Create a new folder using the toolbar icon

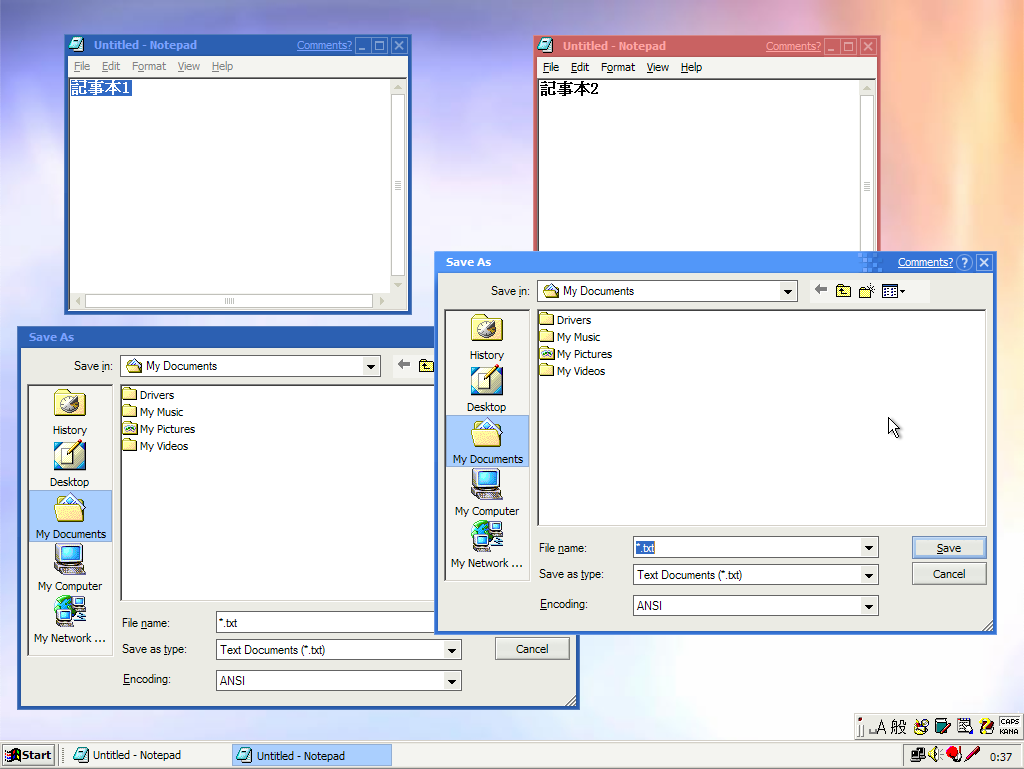866,290
